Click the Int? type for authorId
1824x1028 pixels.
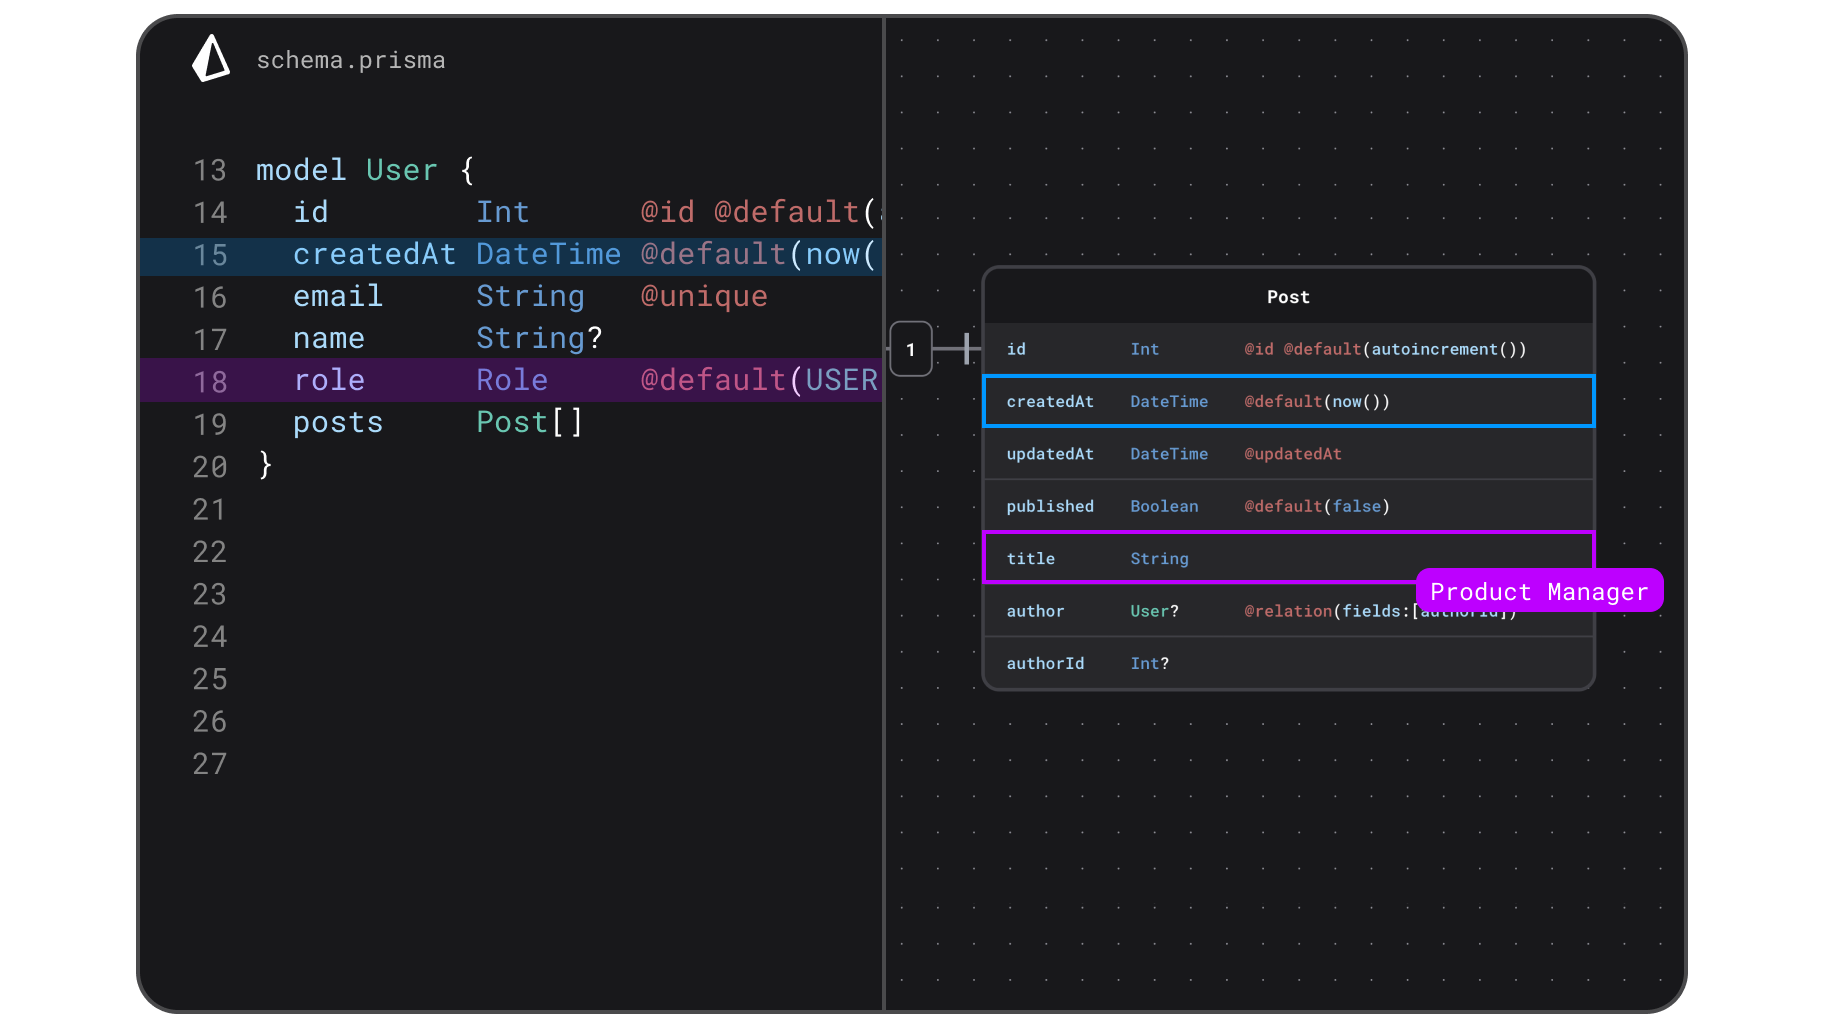click(x=1150, y=663)
